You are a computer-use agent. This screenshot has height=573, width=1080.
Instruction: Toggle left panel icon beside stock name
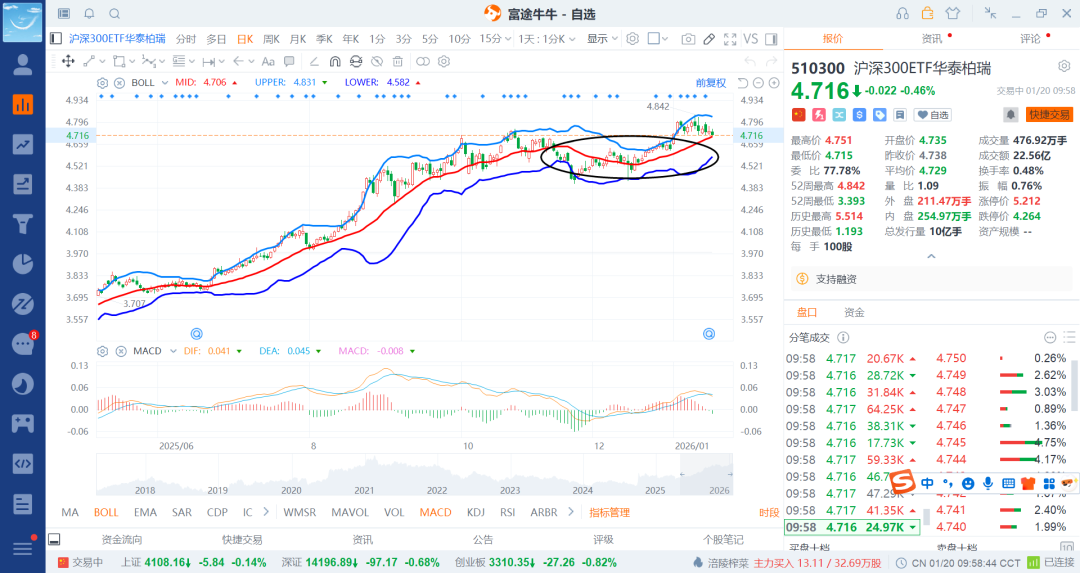pyautogui.click(x=56, y=39)
